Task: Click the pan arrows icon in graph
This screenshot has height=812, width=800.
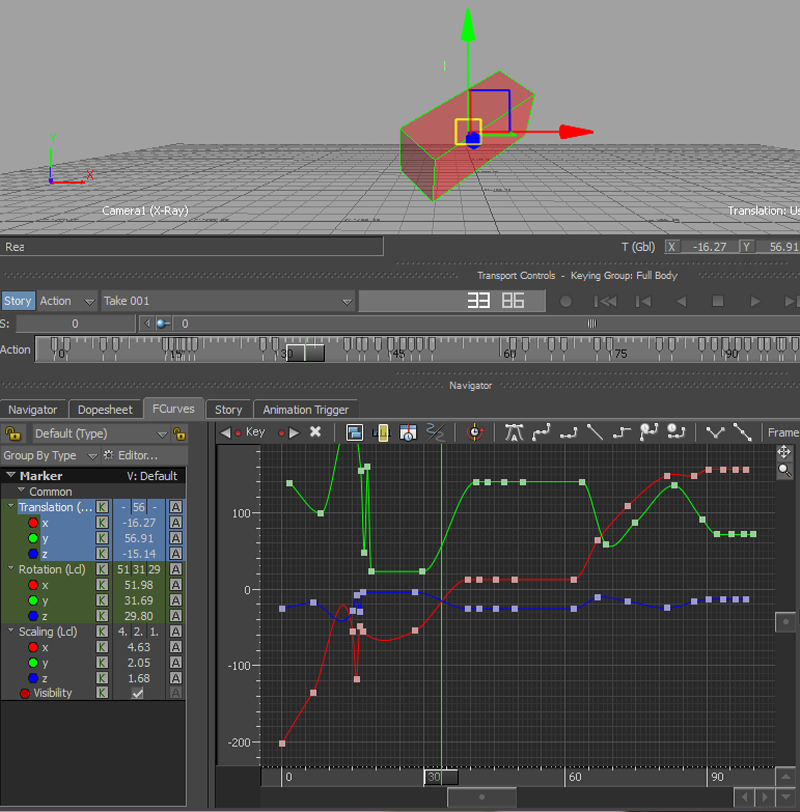Action: pos(784,453)
